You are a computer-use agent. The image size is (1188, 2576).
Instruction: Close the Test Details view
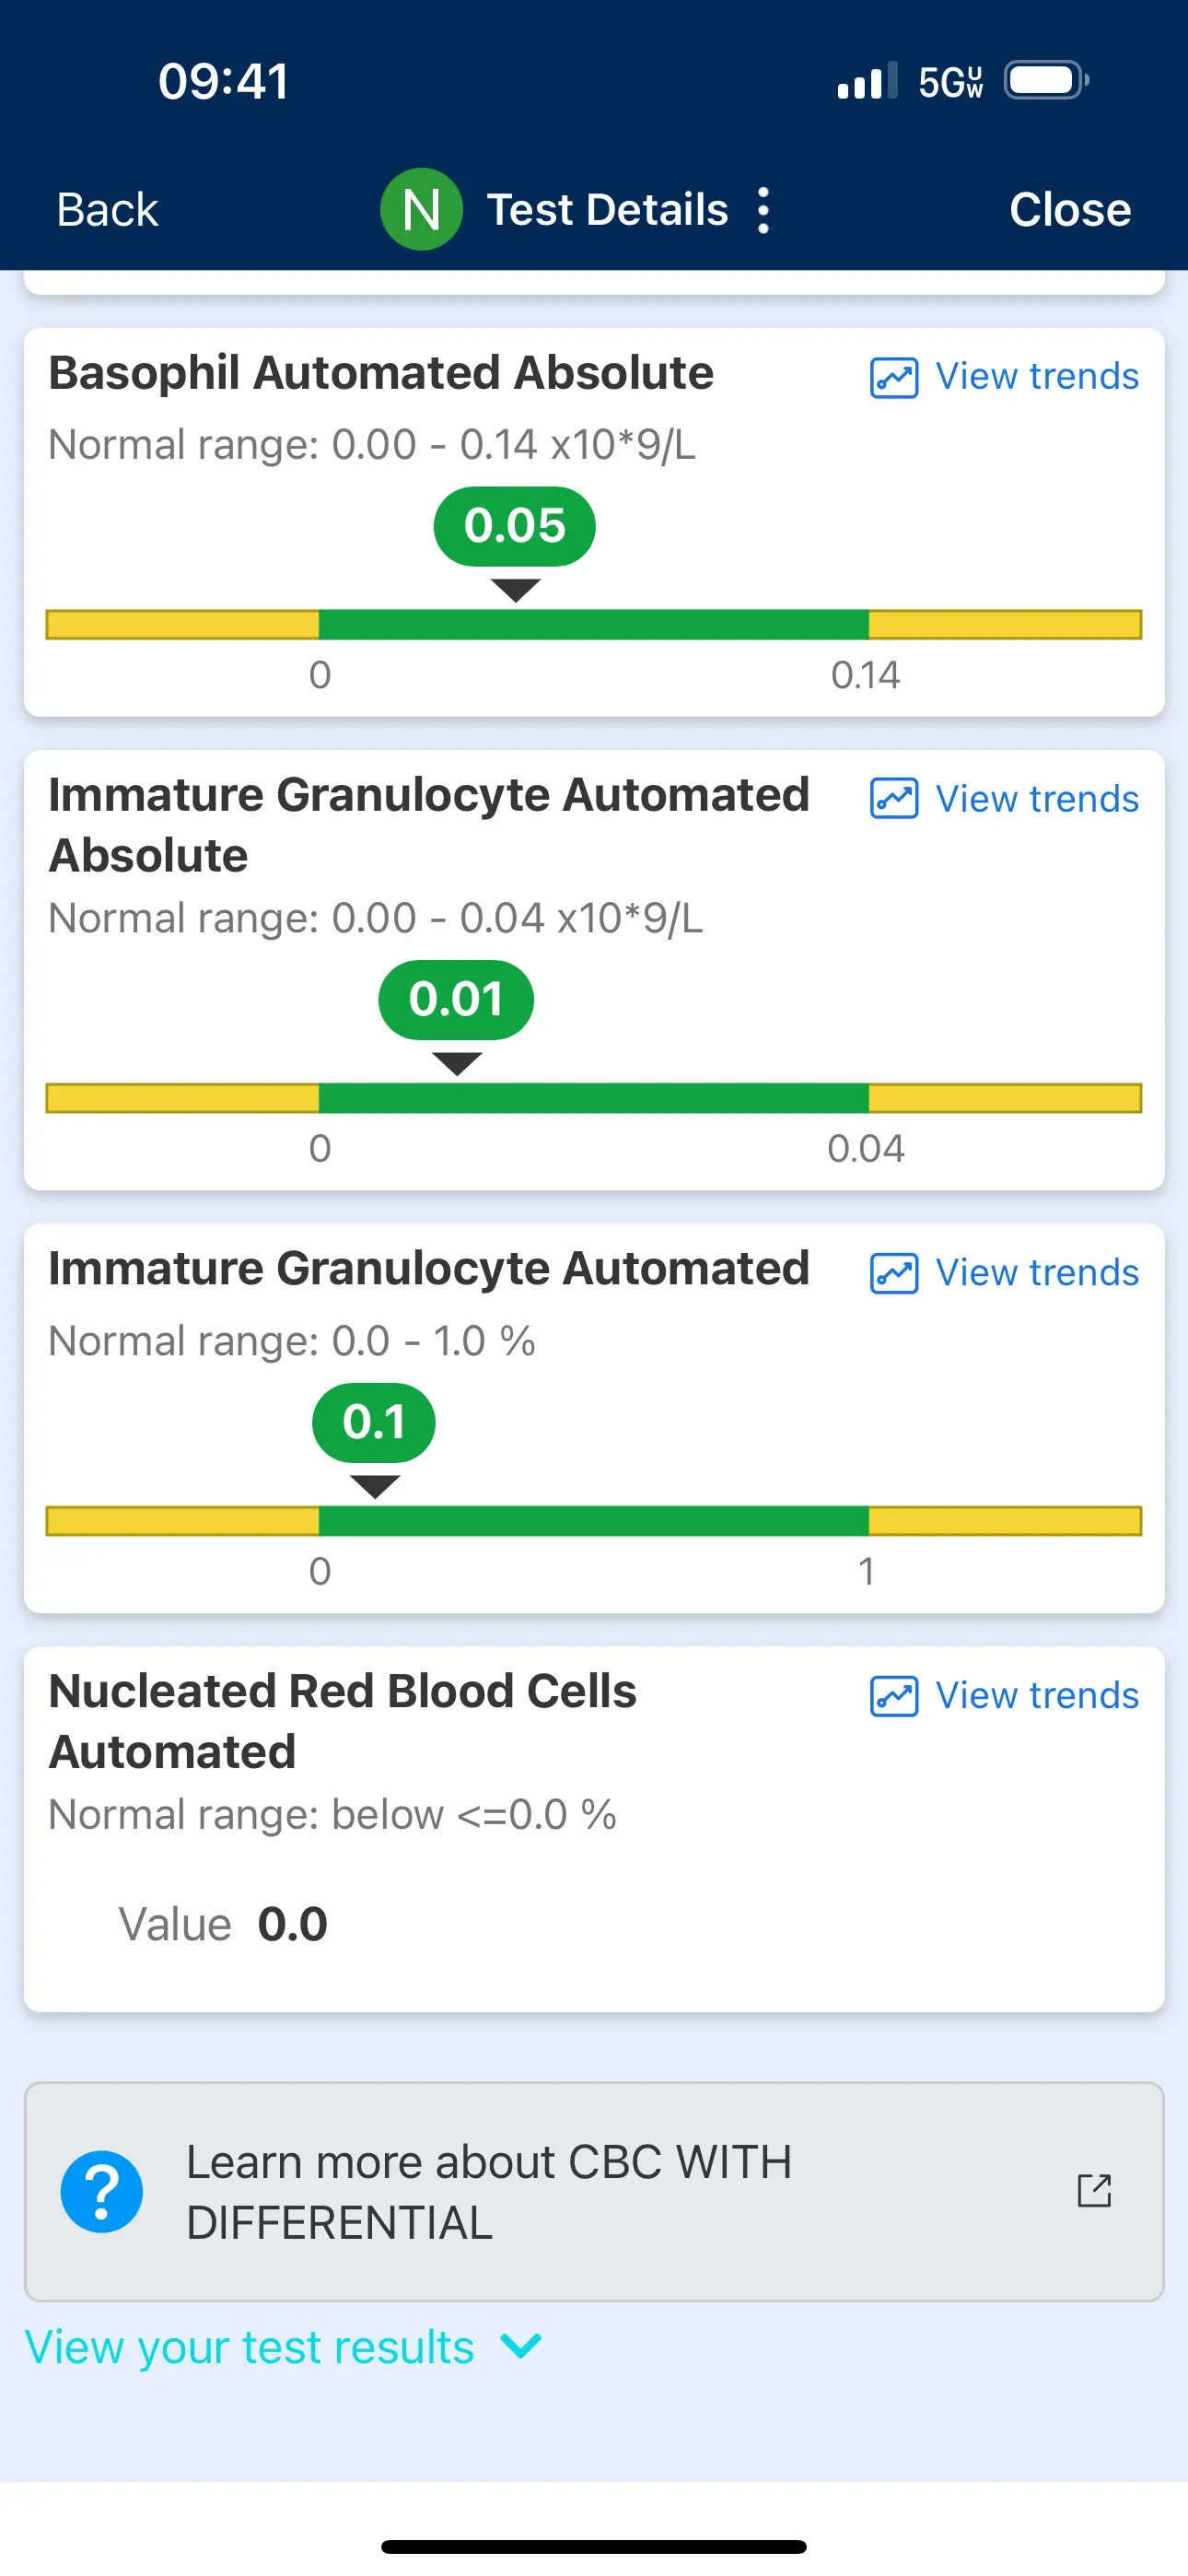click(1069, 210)
